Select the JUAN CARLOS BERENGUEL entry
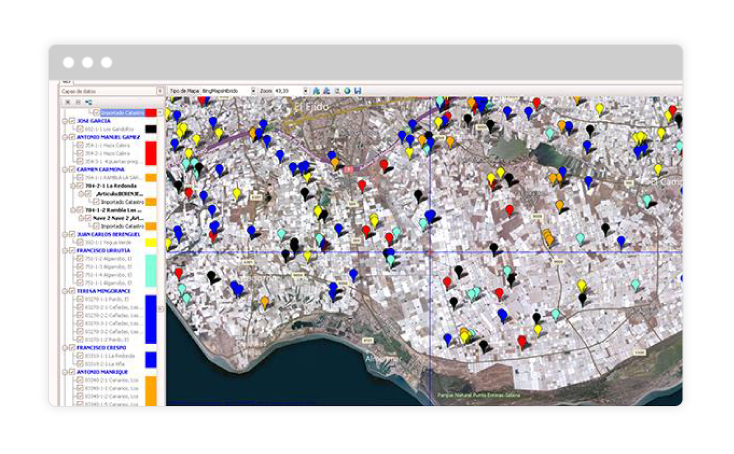The image size is (734, 454). coord(109,234)
